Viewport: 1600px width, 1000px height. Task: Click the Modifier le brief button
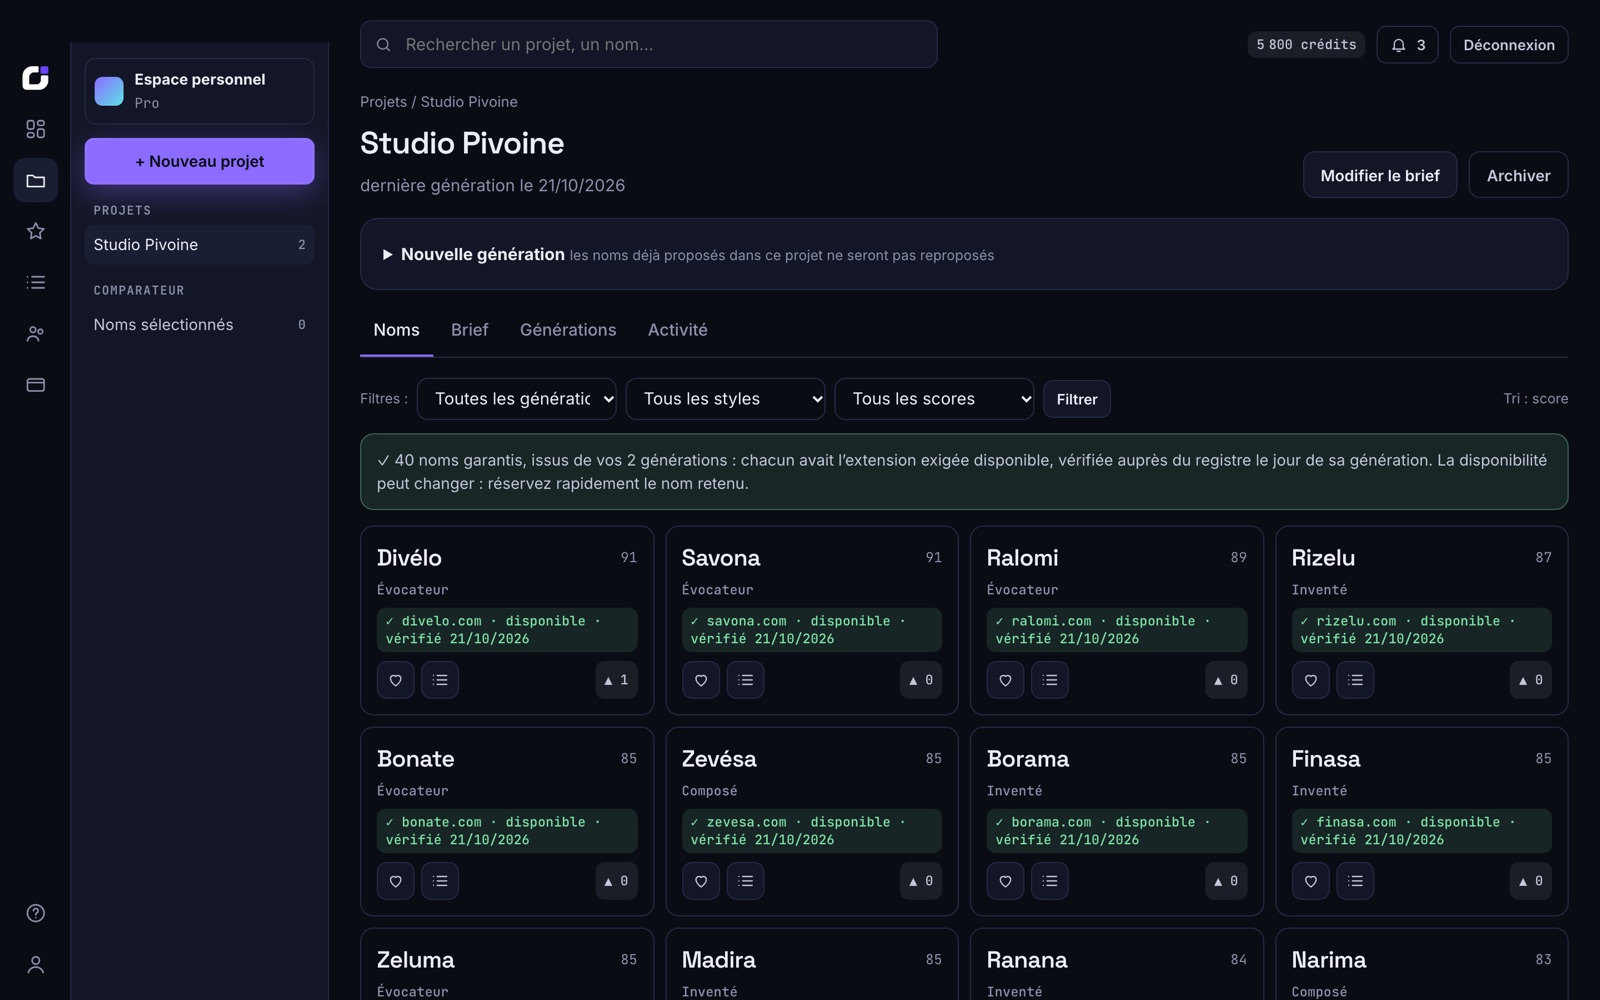(1380, 175)
